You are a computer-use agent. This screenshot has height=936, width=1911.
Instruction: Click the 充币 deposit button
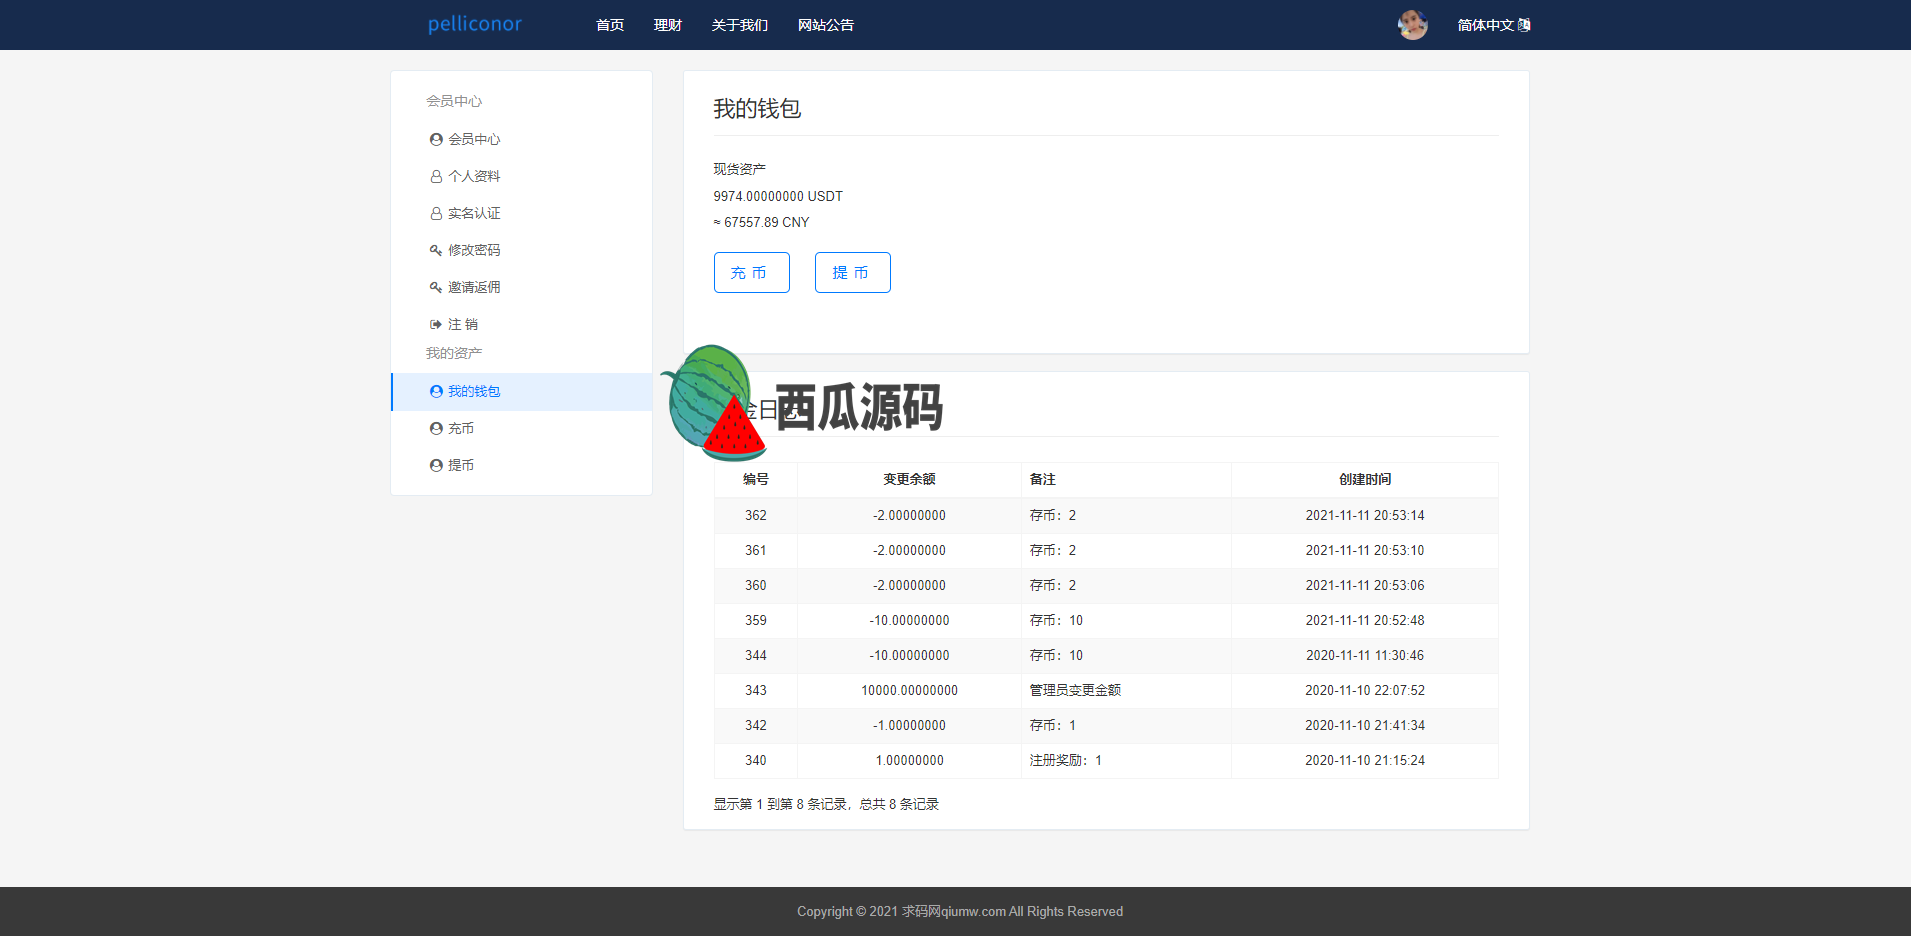tap(752, 272)
